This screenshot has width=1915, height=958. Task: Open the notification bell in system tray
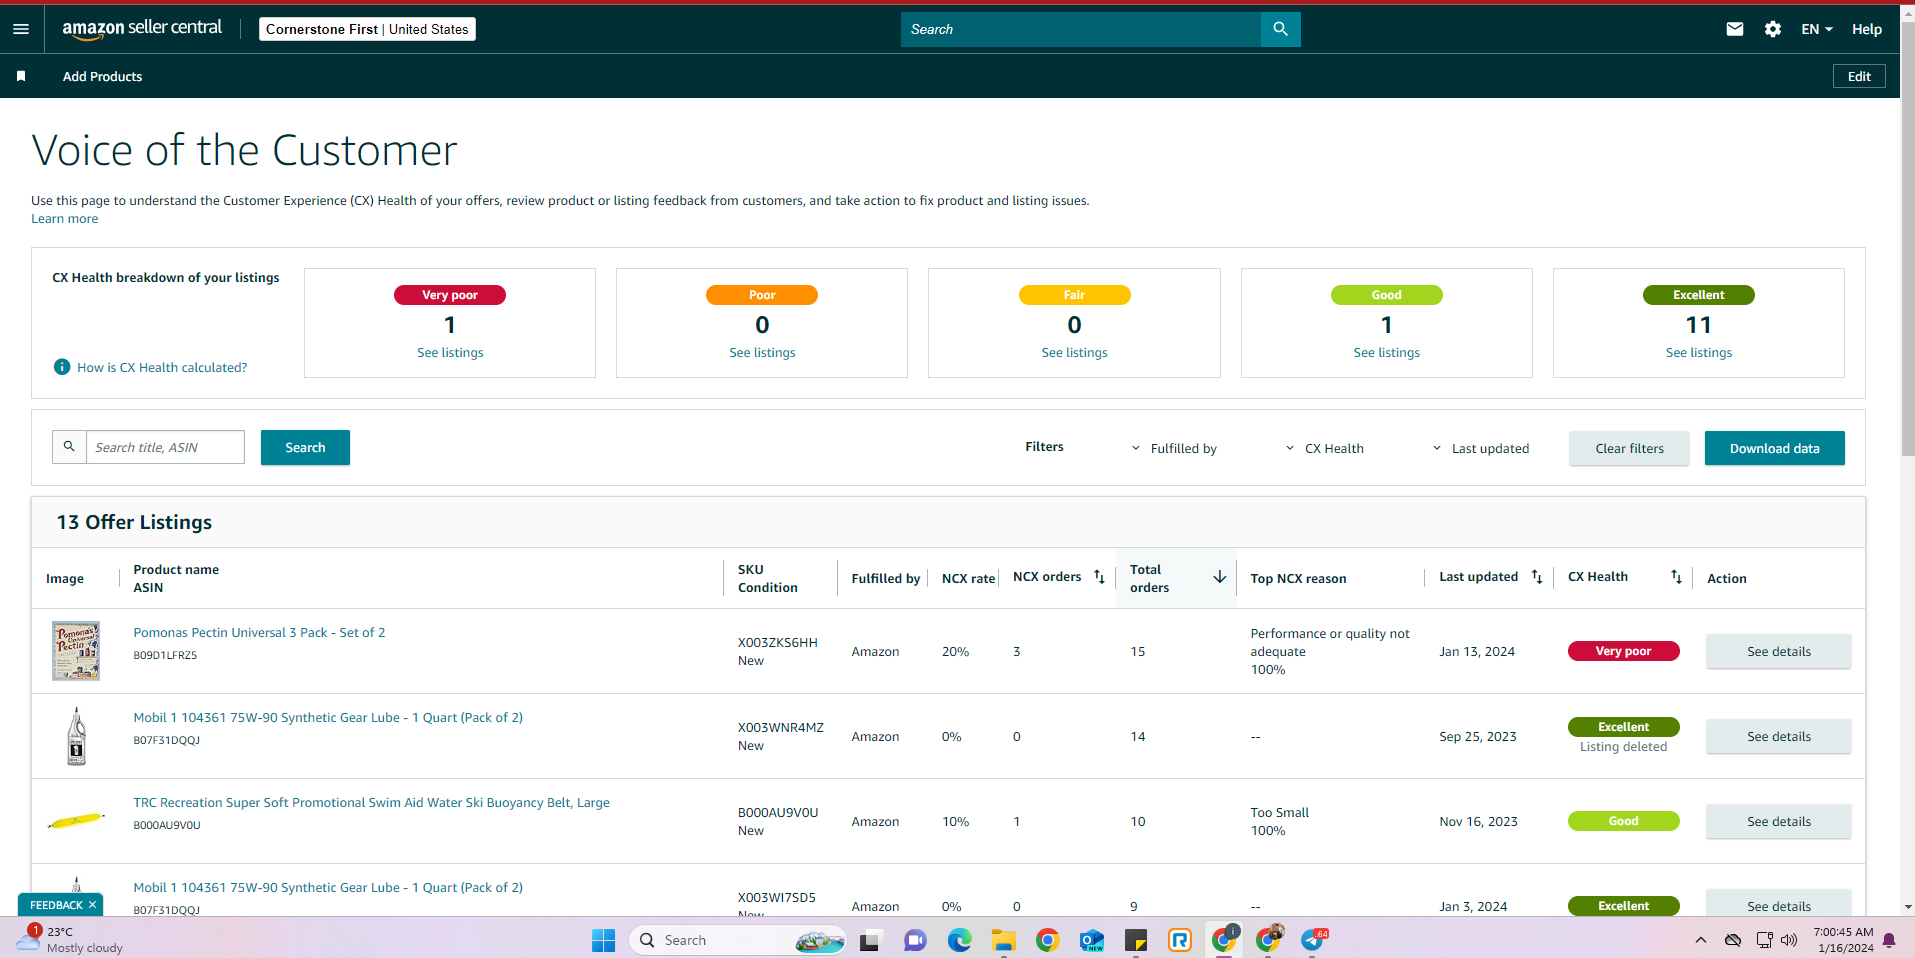1889,940
